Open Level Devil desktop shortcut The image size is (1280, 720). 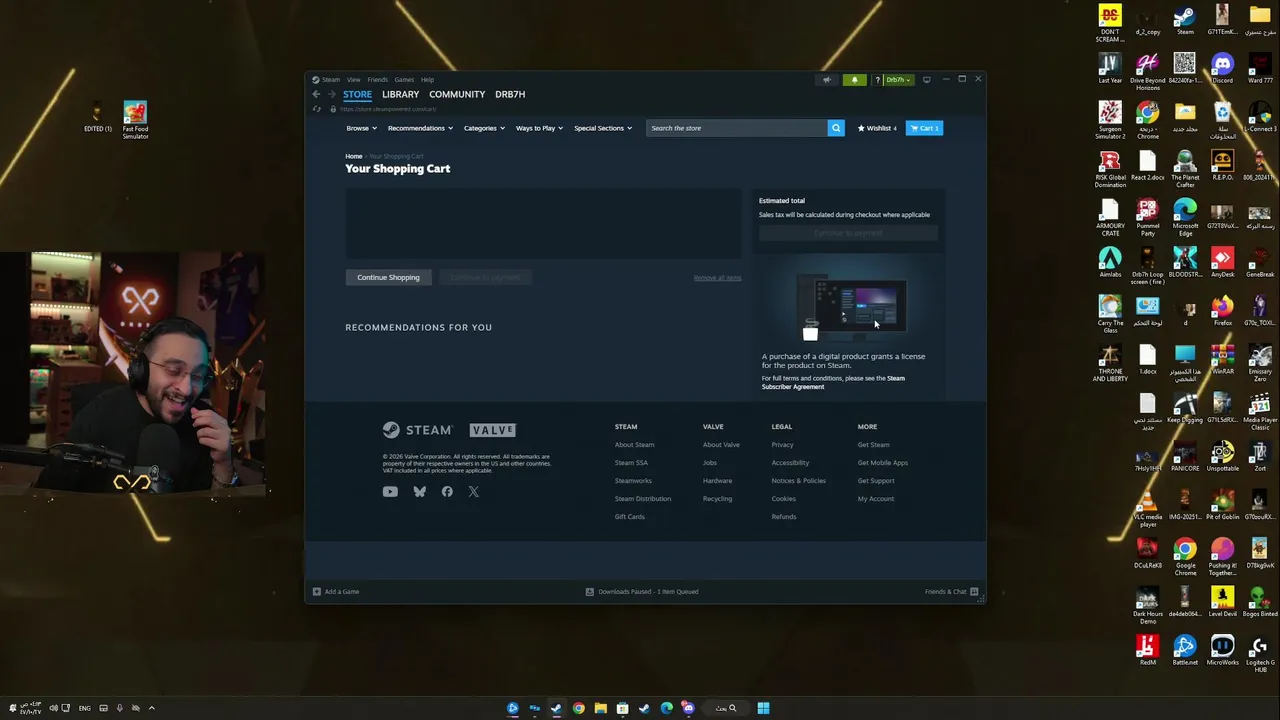click(1222, 602)
